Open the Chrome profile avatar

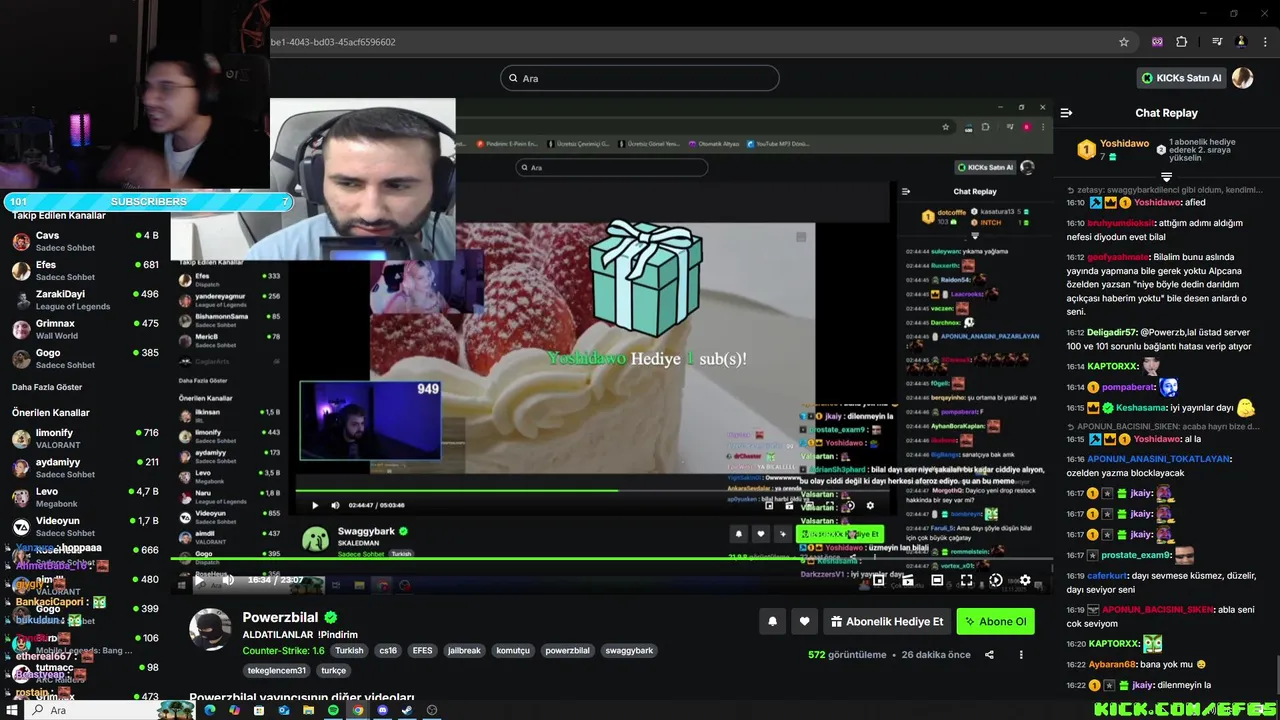point(1241,42)
